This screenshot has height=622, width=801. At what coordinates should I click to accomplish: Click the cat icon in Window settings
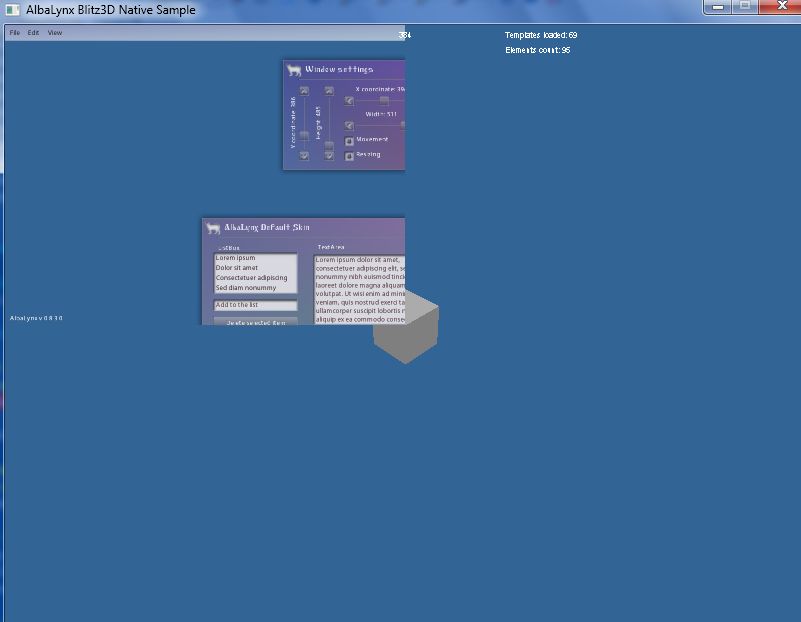[294, 70]
